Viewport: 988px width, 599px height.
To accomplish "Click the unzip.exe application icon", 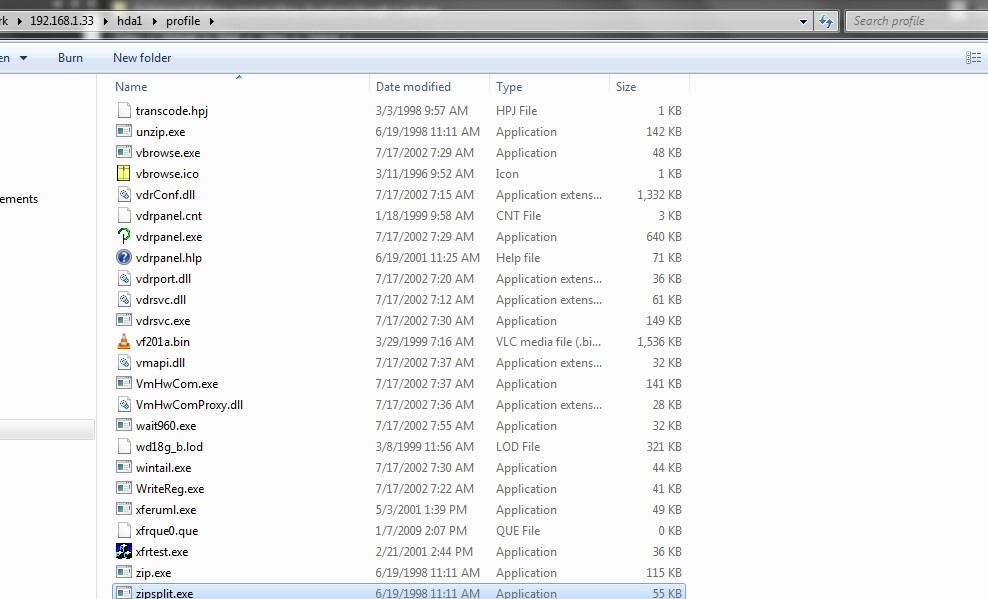I will [124, 132].
